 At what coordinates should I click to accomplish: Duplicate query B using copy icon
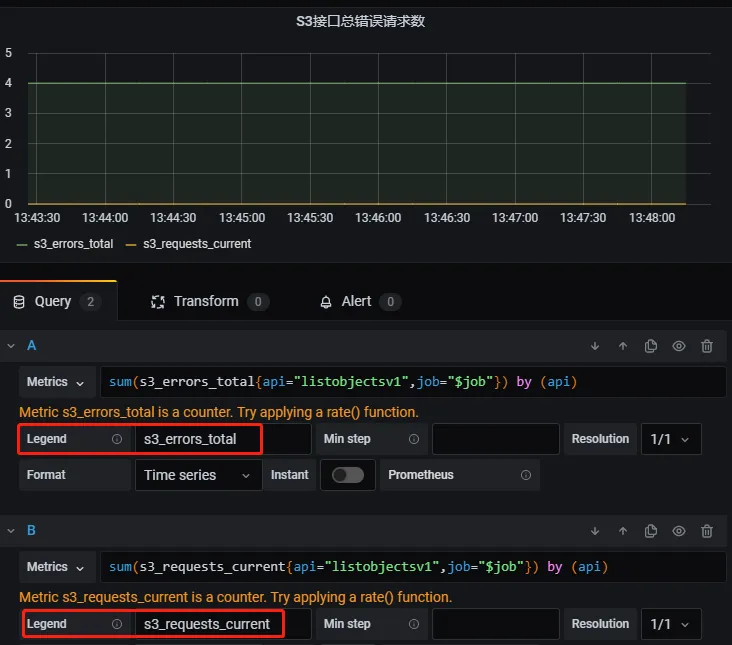click(651, 531)
